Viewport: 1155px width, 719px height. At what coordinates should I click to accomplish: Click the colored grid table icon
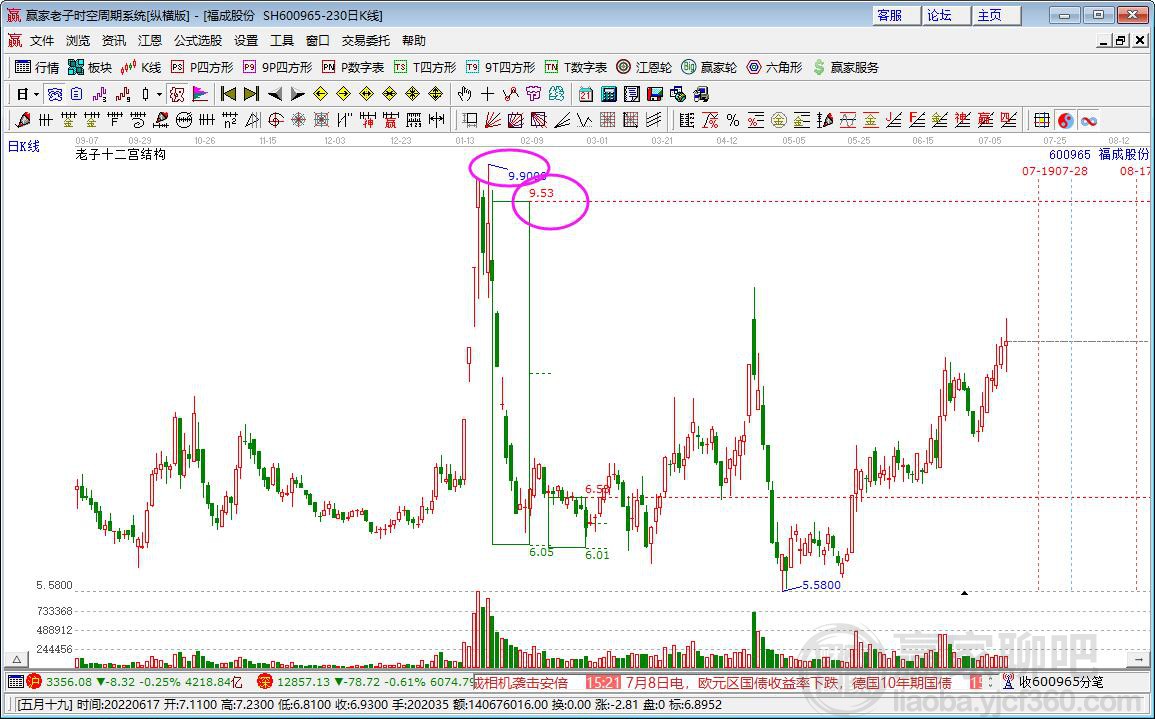click(x=1042, y=119)
